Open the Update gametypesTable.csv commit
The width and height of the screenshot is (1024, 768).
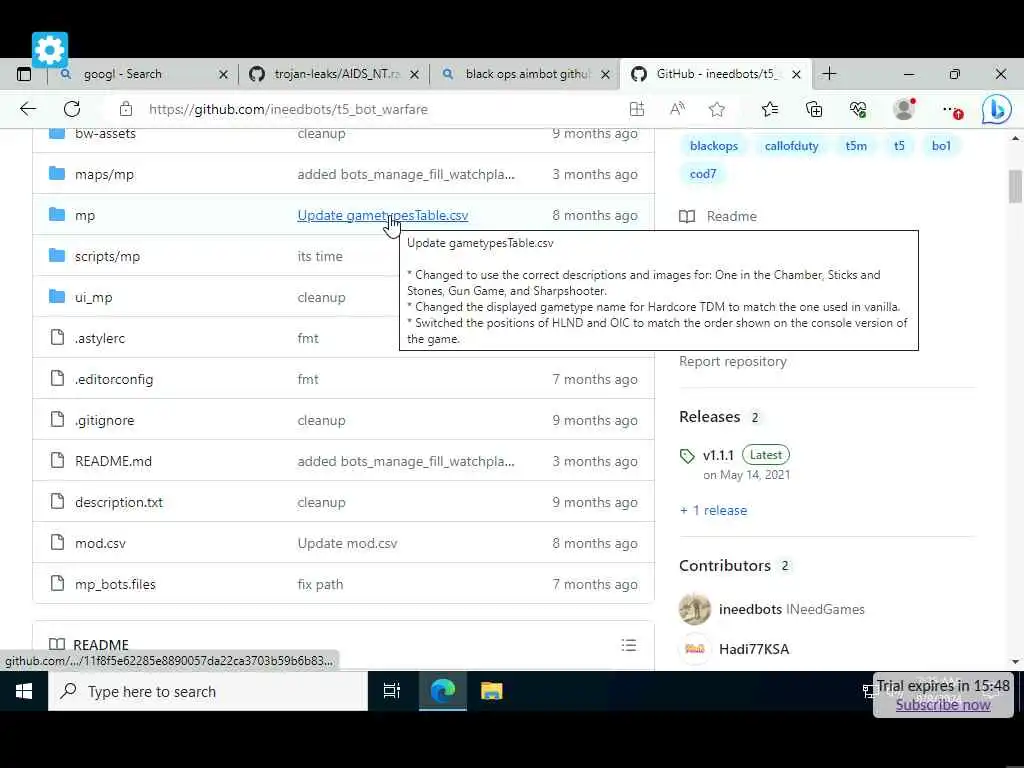pyautogui.click(x=383, y=216)
